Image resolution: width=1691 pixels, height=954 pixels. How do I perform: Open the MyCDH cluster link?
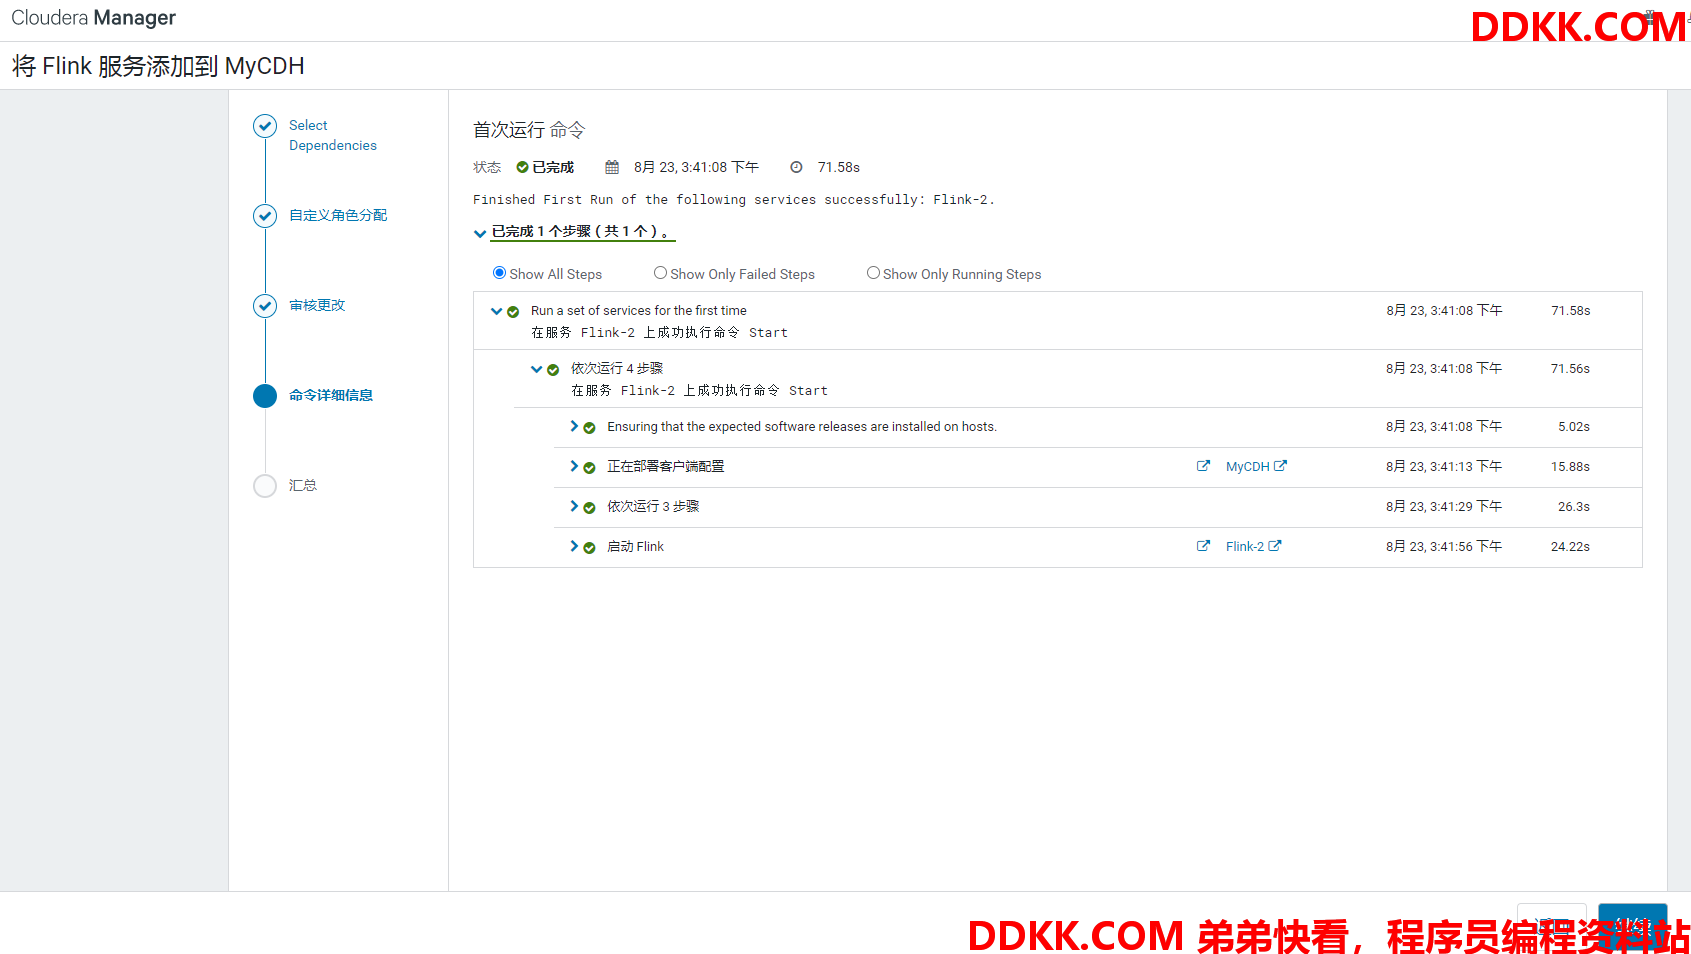[x=1256, y=466]
